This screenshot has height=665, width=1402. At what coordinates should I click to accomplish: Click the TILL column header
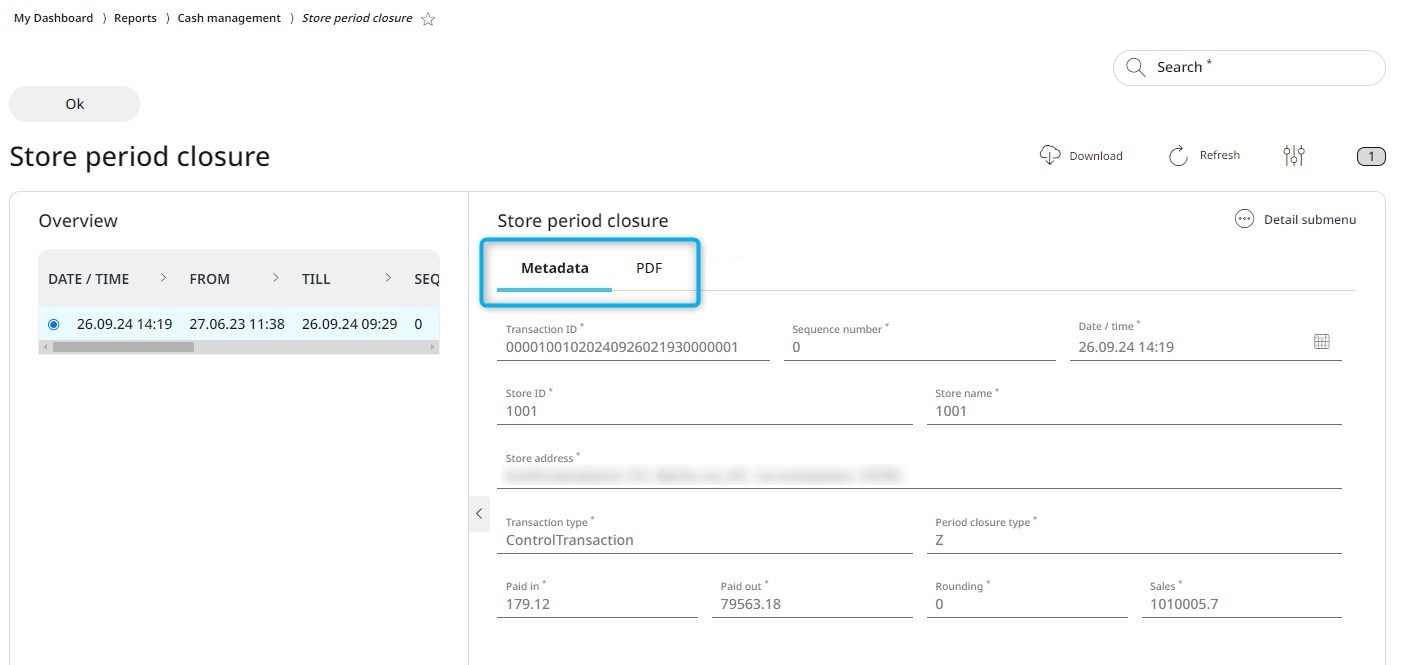(x=316, y=279)
